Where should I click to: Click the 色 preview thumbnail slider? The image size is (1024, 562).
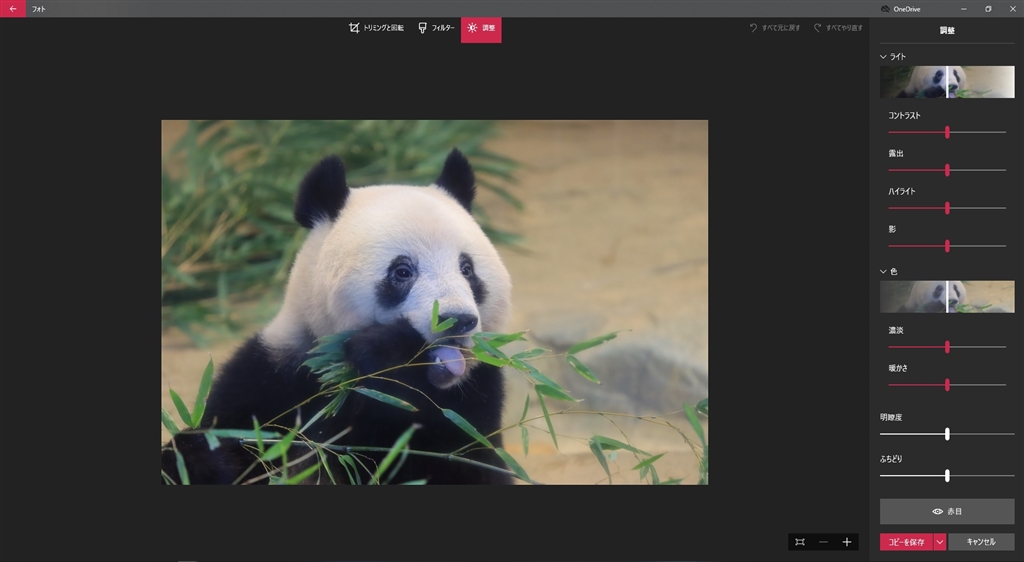(x=947, y=296)
